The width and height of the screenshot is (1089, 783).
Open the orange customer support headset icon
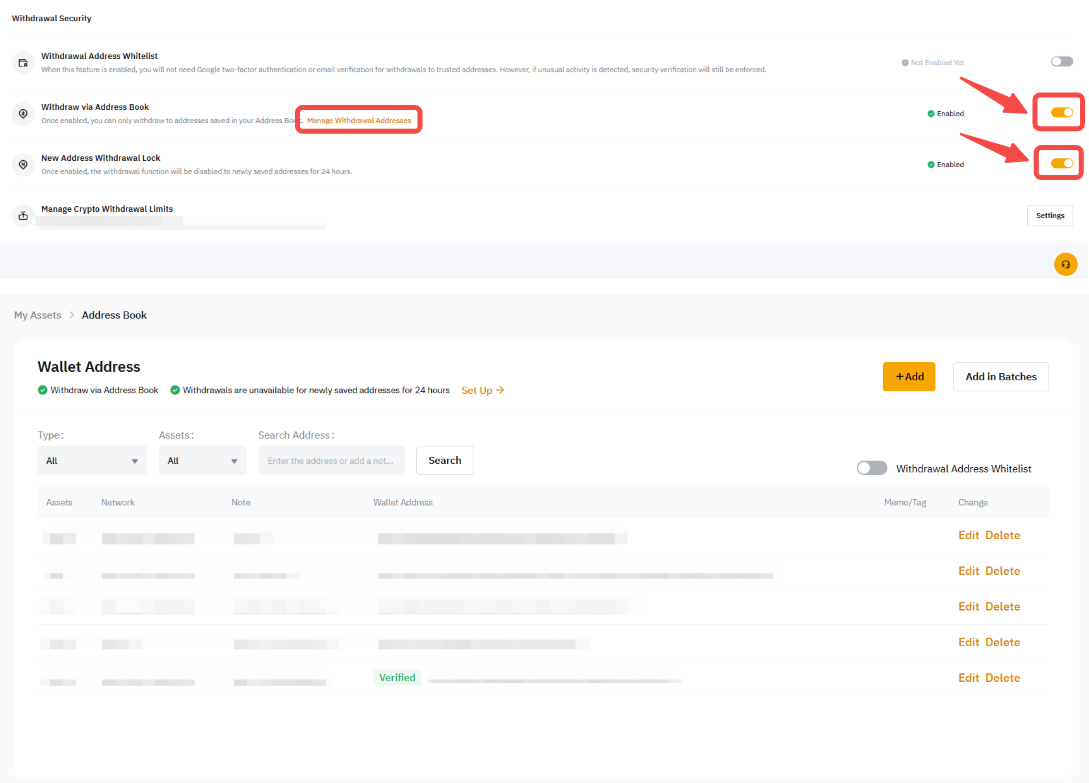point(1065,264)
